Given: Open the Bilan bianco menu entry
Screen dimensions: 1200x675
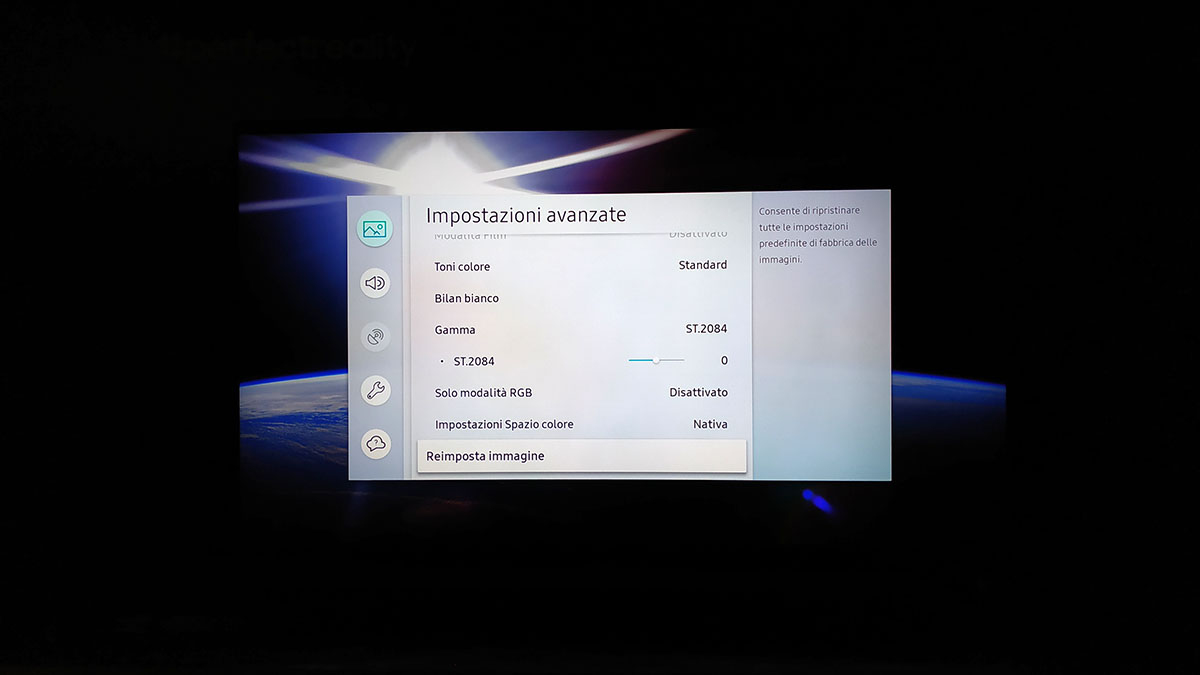Looking at the screenshot, I should [x=466, y=299].
